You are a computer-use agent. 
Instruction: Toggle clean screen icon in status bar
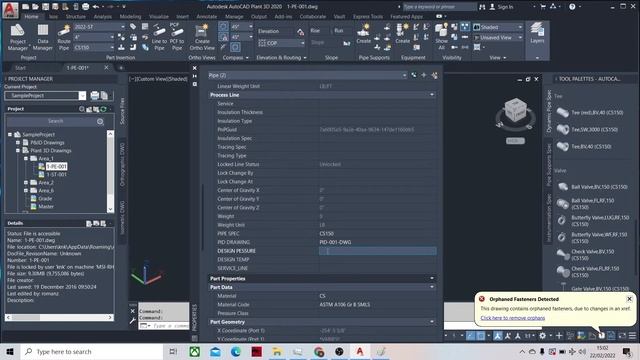tap(622, 336)
